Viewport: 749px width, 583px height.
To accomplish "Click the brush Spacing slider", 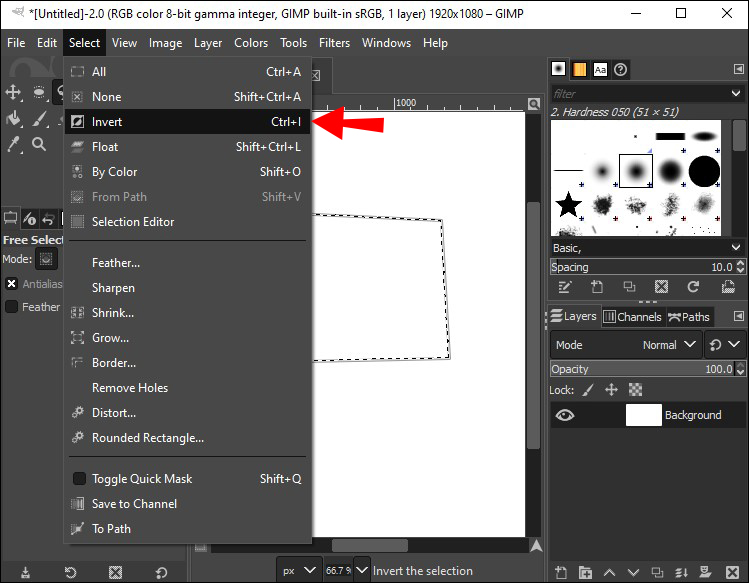I will point(642,267).
